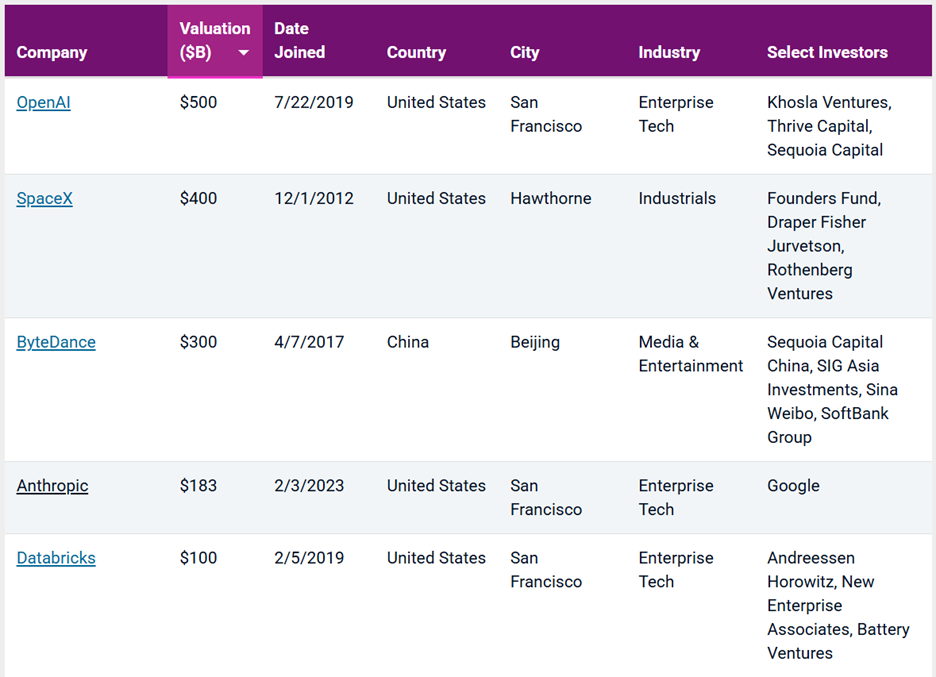This screenshot has height=677, width=936.
Task: Select the 12/1/2012 date joined cell
Action: [x=314, y=199]
